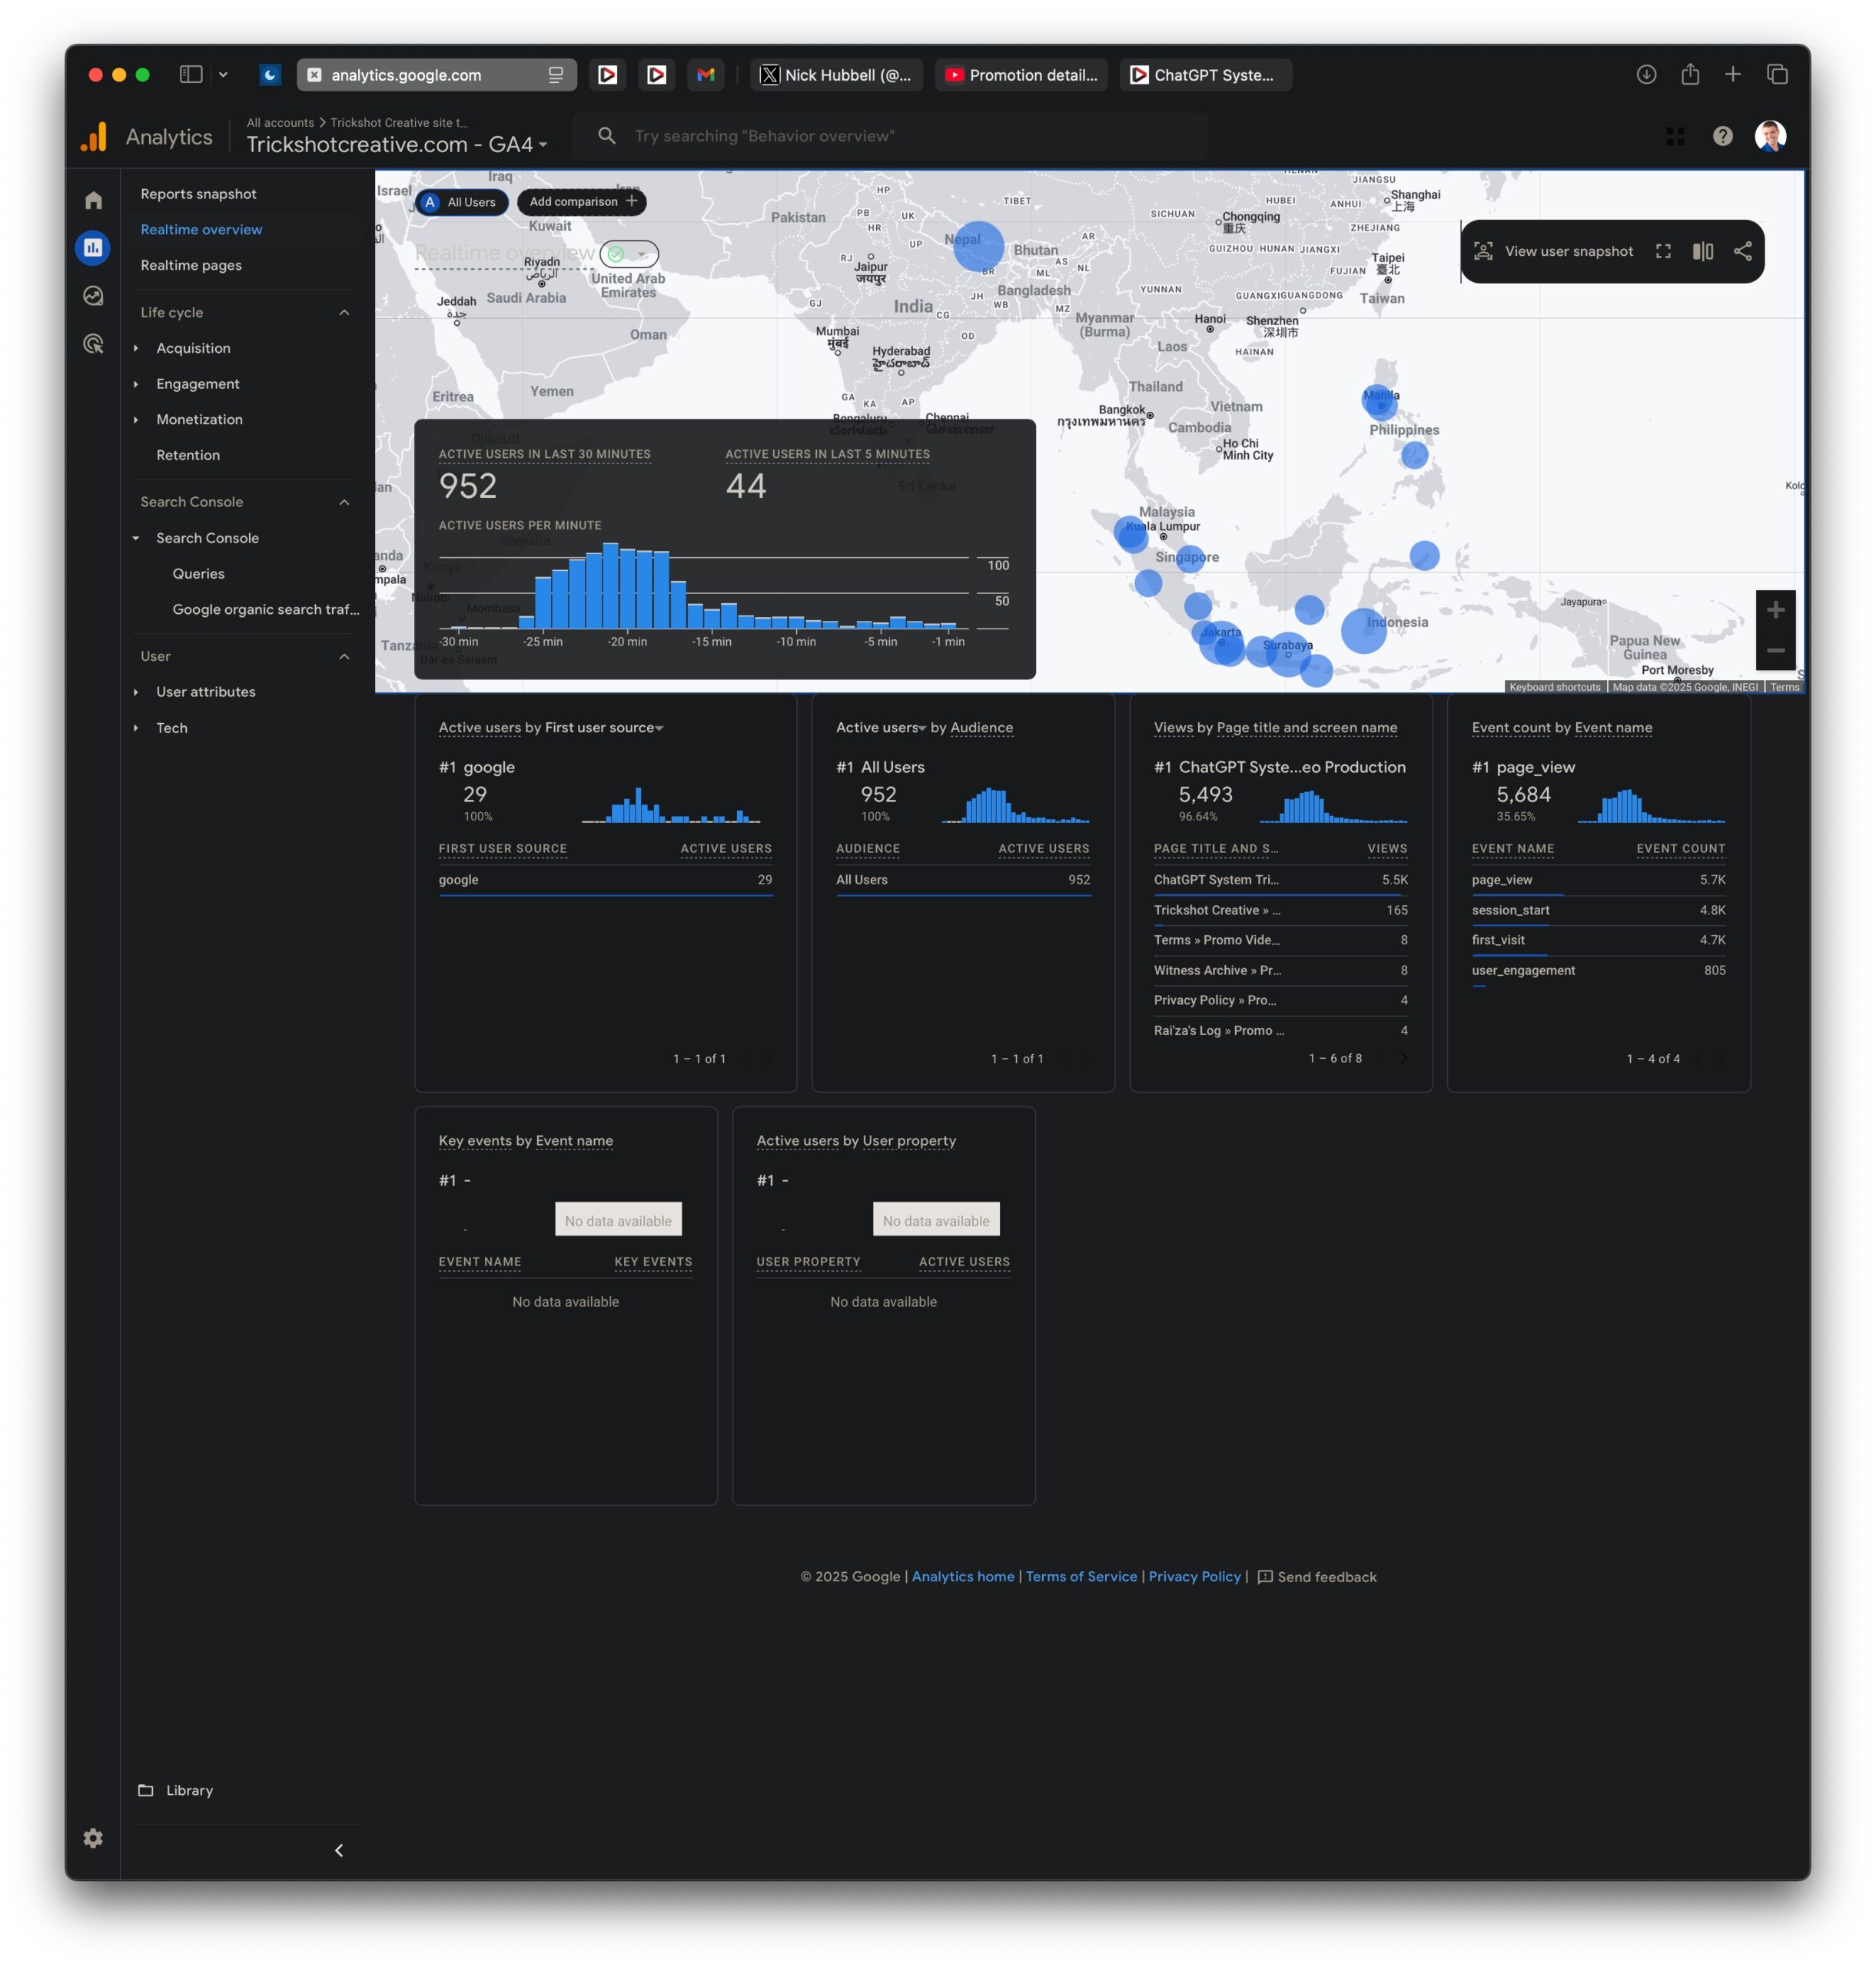Switch to the ChatGPT Syste... browser tab
Image resolution: width=1876 pixels, height=1967 pixels.
coord(1206,75)
